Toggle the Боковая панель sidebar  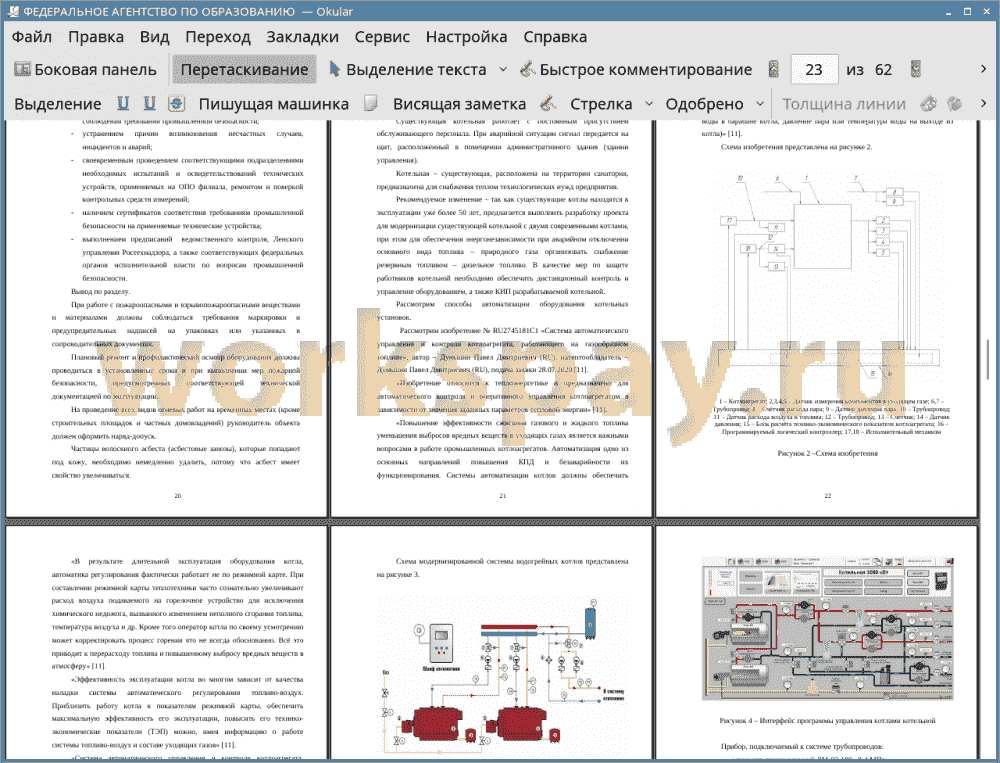tap(85, 70)
